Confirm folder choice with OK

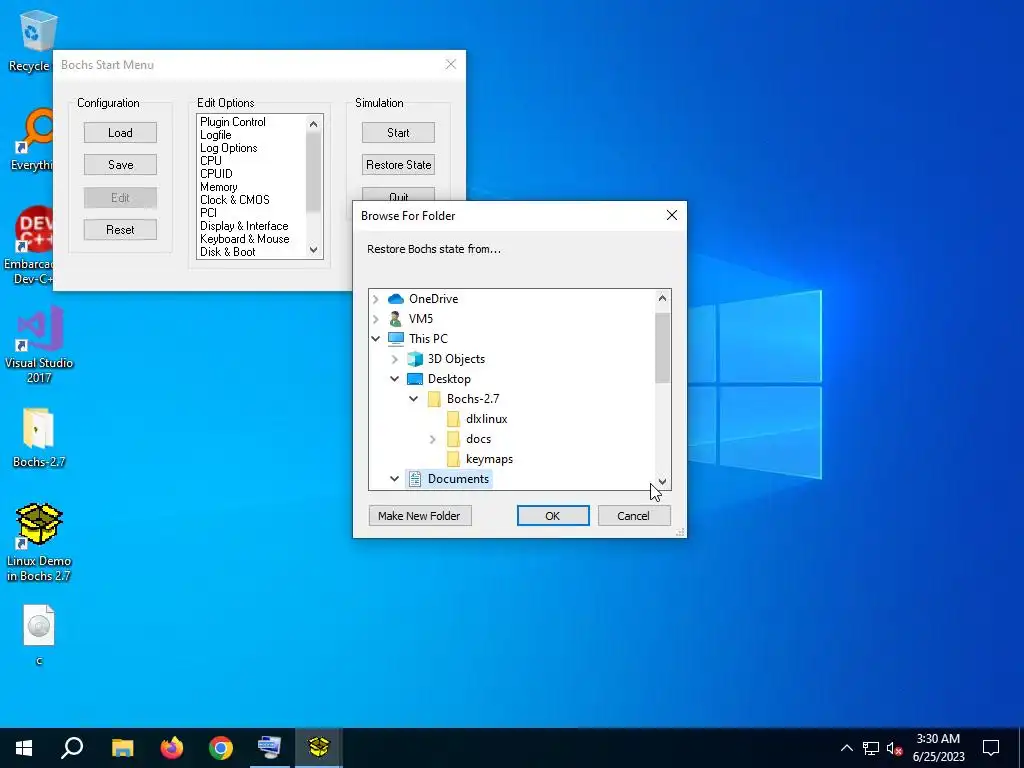point(552,516)
